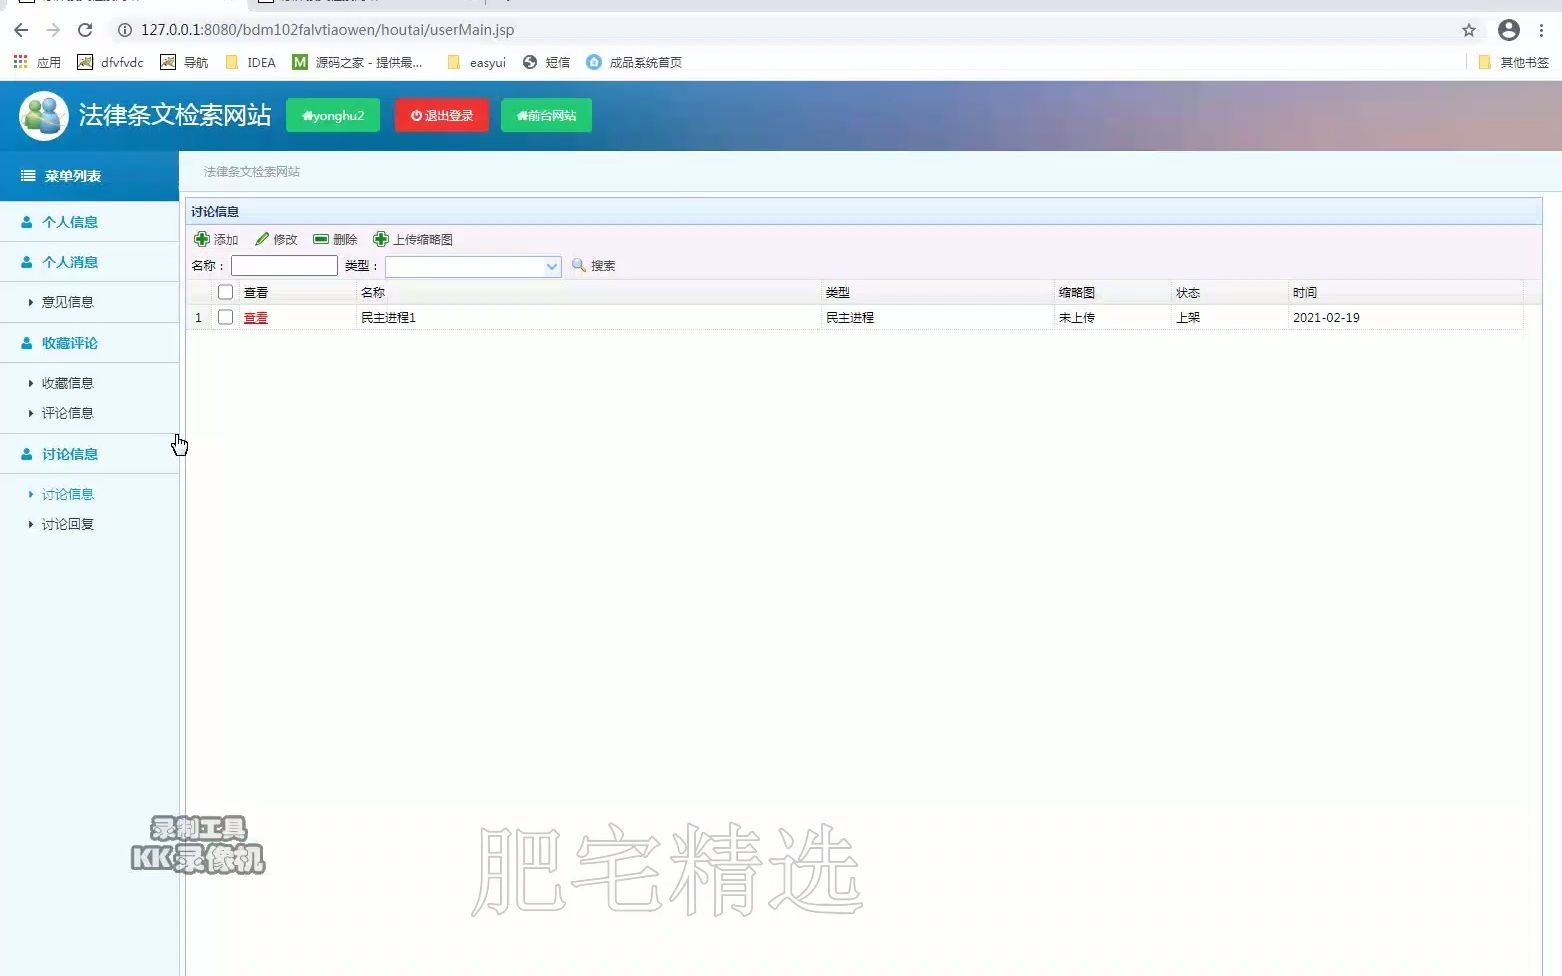This screenshot has width=1562, height=976.
Task: Open the easyui bookmarks folder
Action: pos(476,62)
